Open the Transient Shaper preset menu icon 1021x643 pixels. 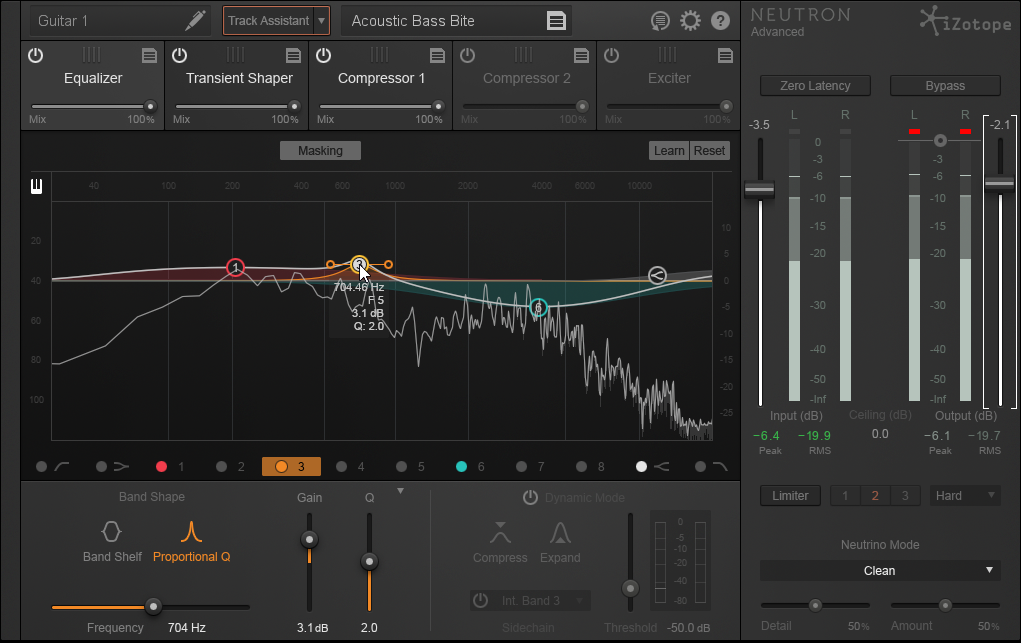click(293, 56)
